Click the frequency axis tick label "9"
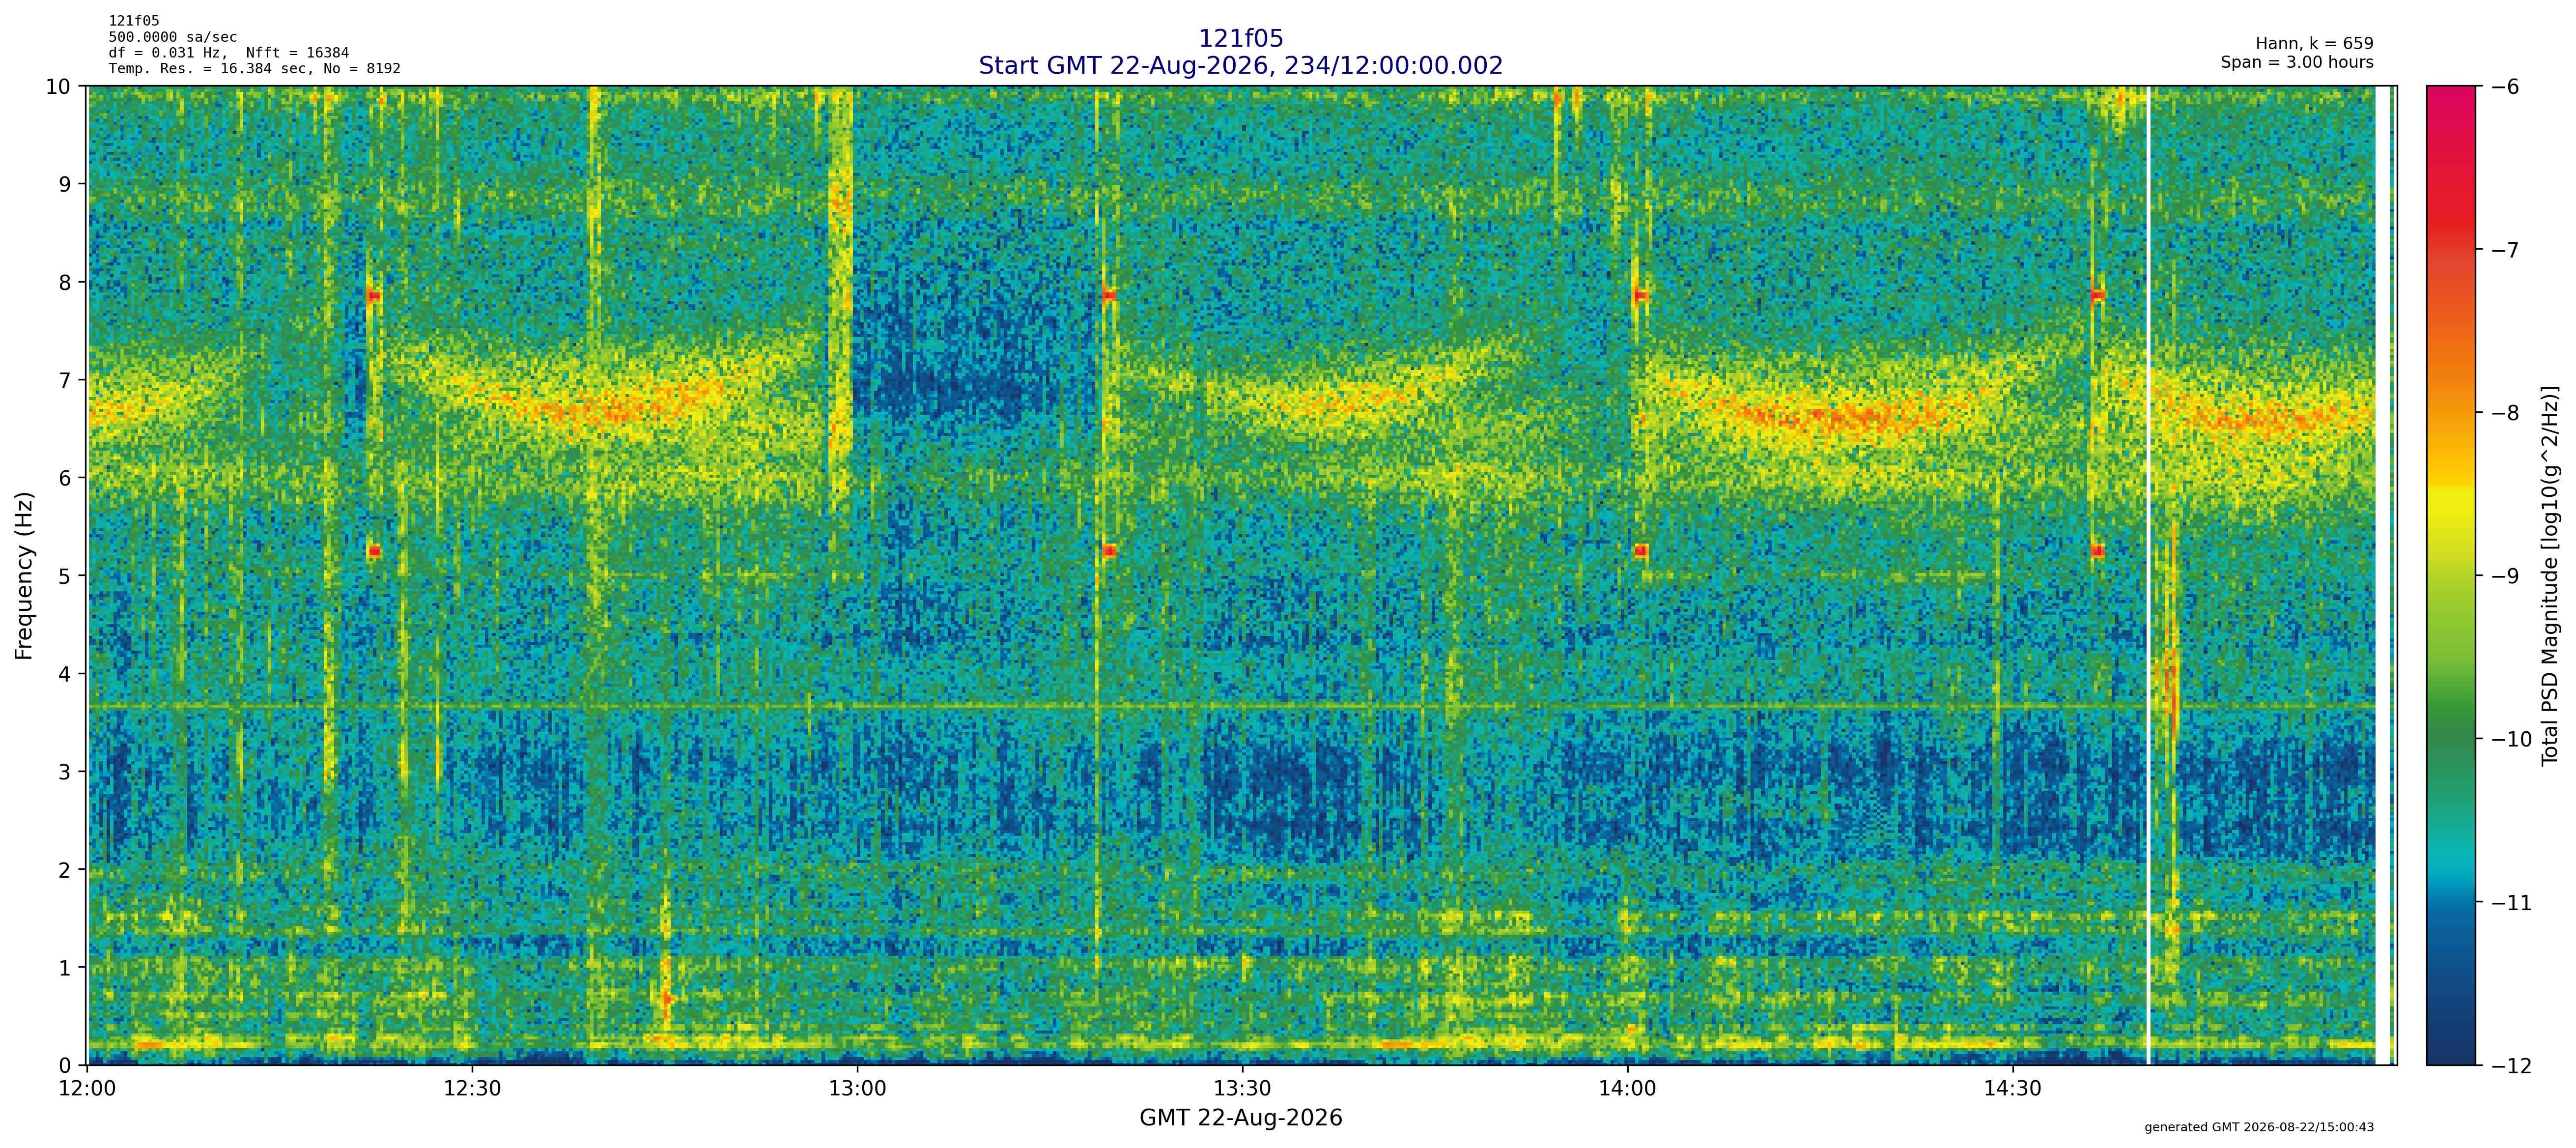 pyautogui.click(x=65, y=185)
